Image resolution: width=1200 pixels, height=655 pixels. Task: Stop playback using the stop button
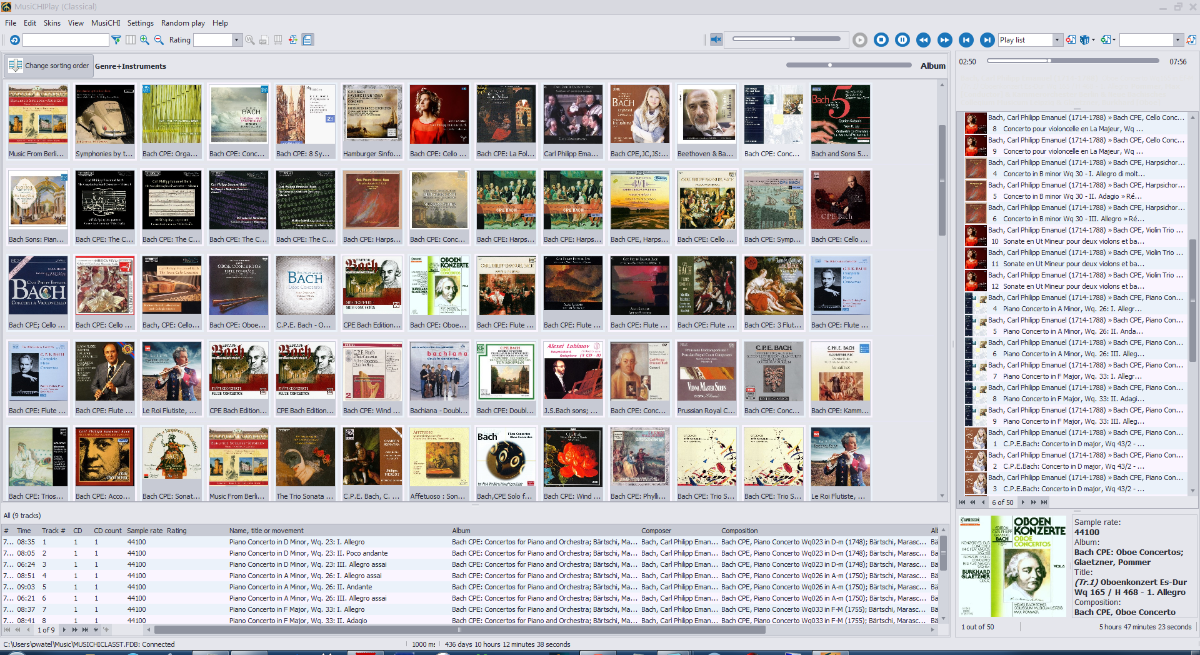(x=881, y=39)
